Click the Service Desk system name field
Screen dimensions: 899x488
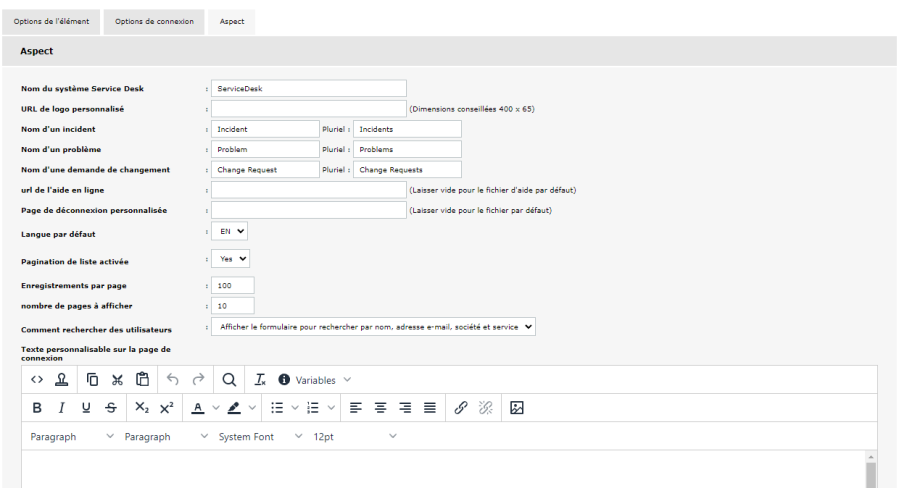[308, 88]
